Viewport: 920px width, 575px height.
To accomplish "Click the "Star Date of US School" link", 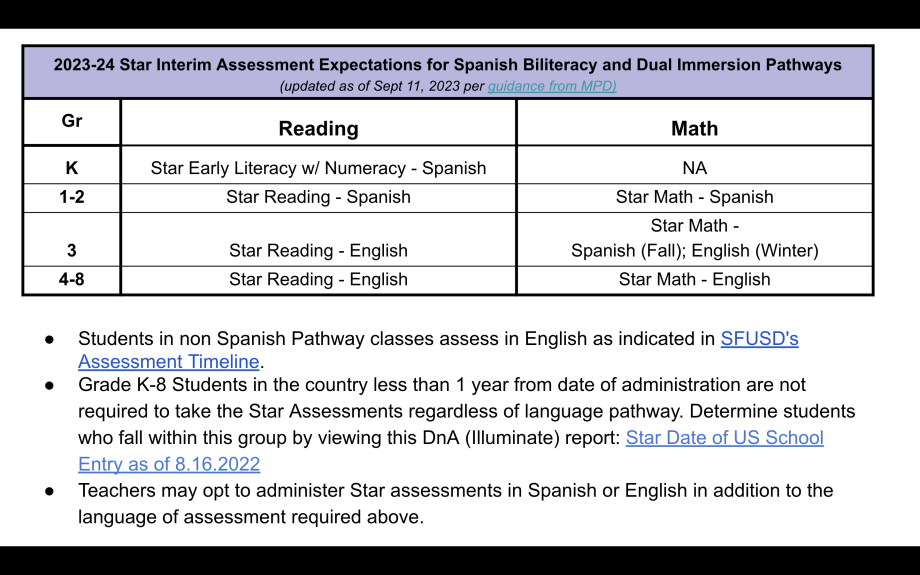I will pos(724,438).
